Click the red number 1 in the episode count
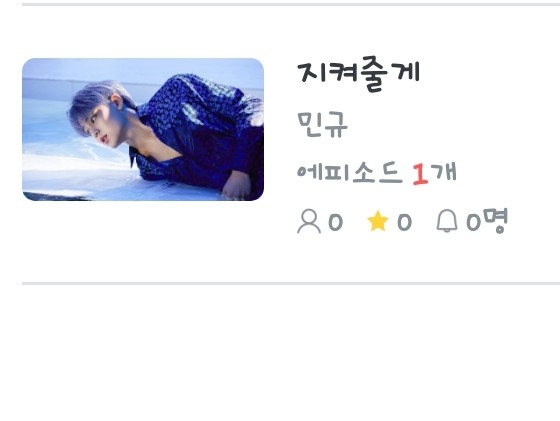This screenshot has width=560, height=421. (420, 174)
